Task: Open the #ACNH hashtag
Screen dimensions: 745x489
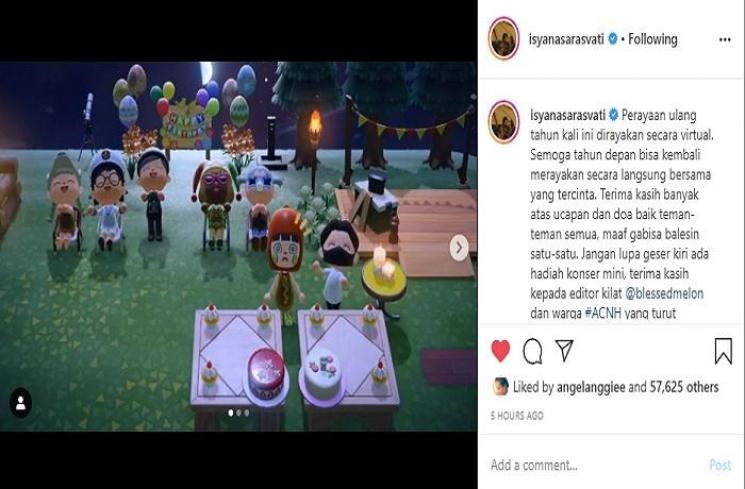Action: click(603, 313)
